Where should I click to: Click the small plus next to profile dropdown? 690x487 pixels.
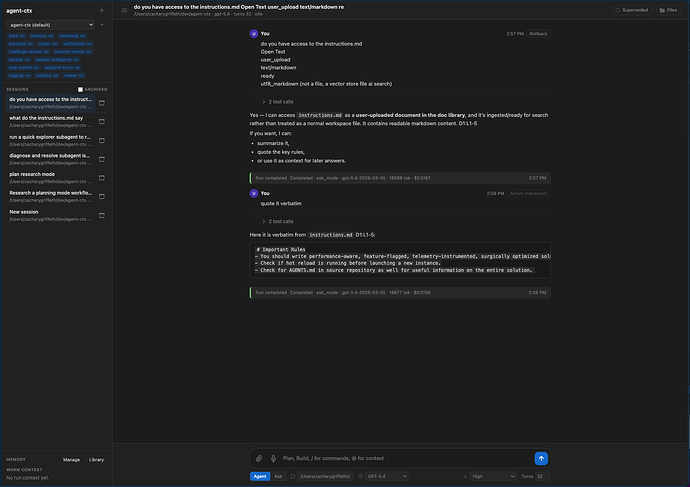pos(102,25)
